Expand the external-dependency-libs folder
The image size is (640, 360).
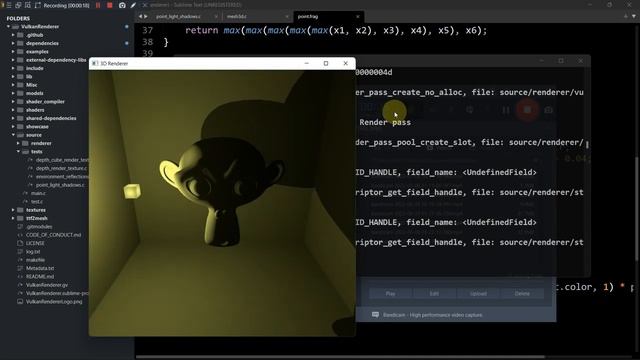tap(13, 60)
